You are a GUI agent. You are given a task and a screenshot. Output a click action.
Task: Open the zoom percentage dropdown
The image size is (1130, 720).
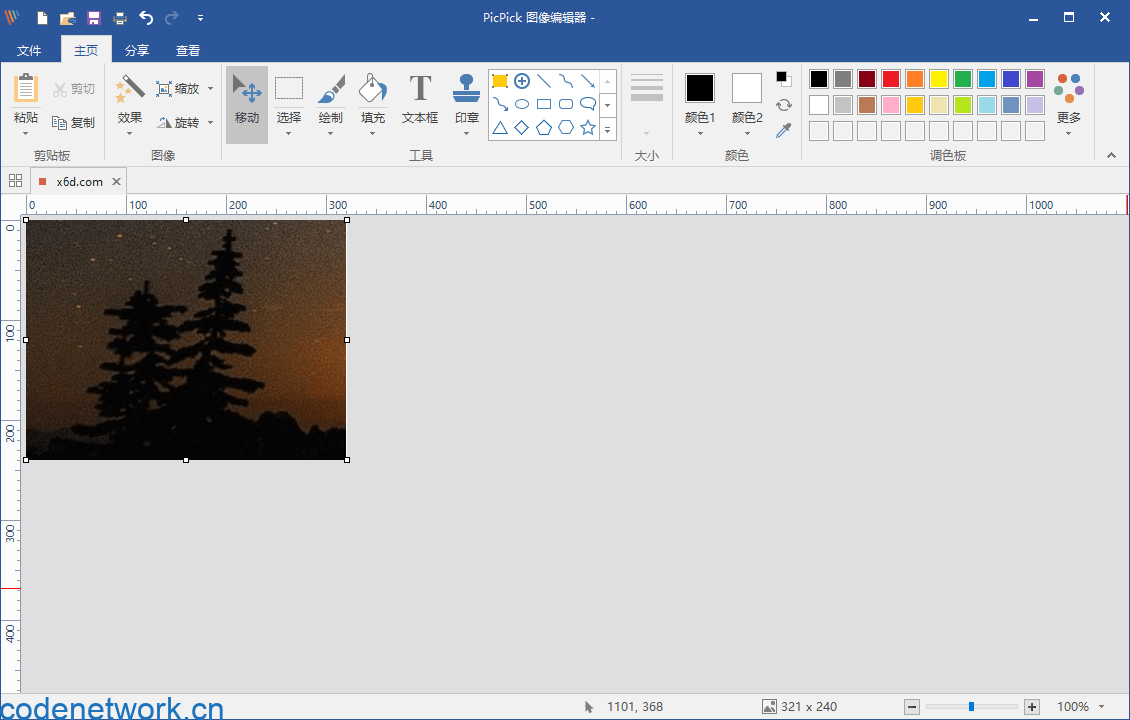click(x=1102, y=707)
